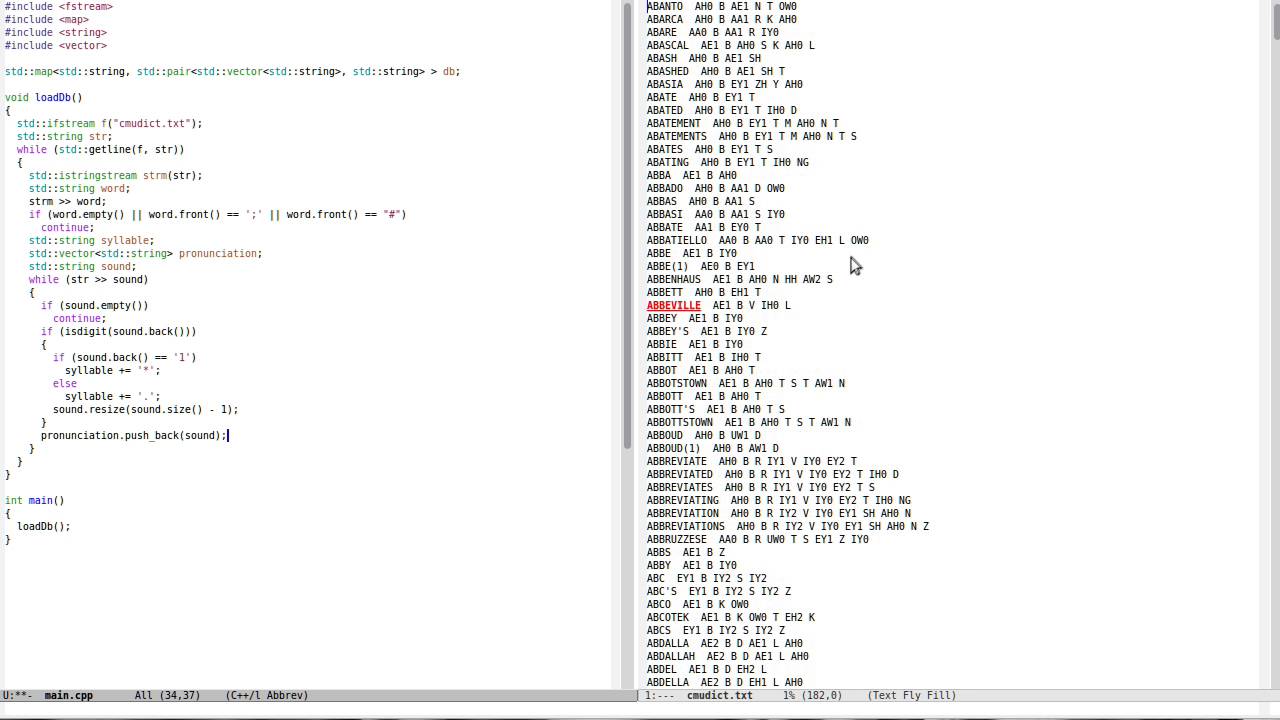Click the highlighted word ABBEVILLE
The height and width of the screenshot is (720, 1280).
[674, 305]
